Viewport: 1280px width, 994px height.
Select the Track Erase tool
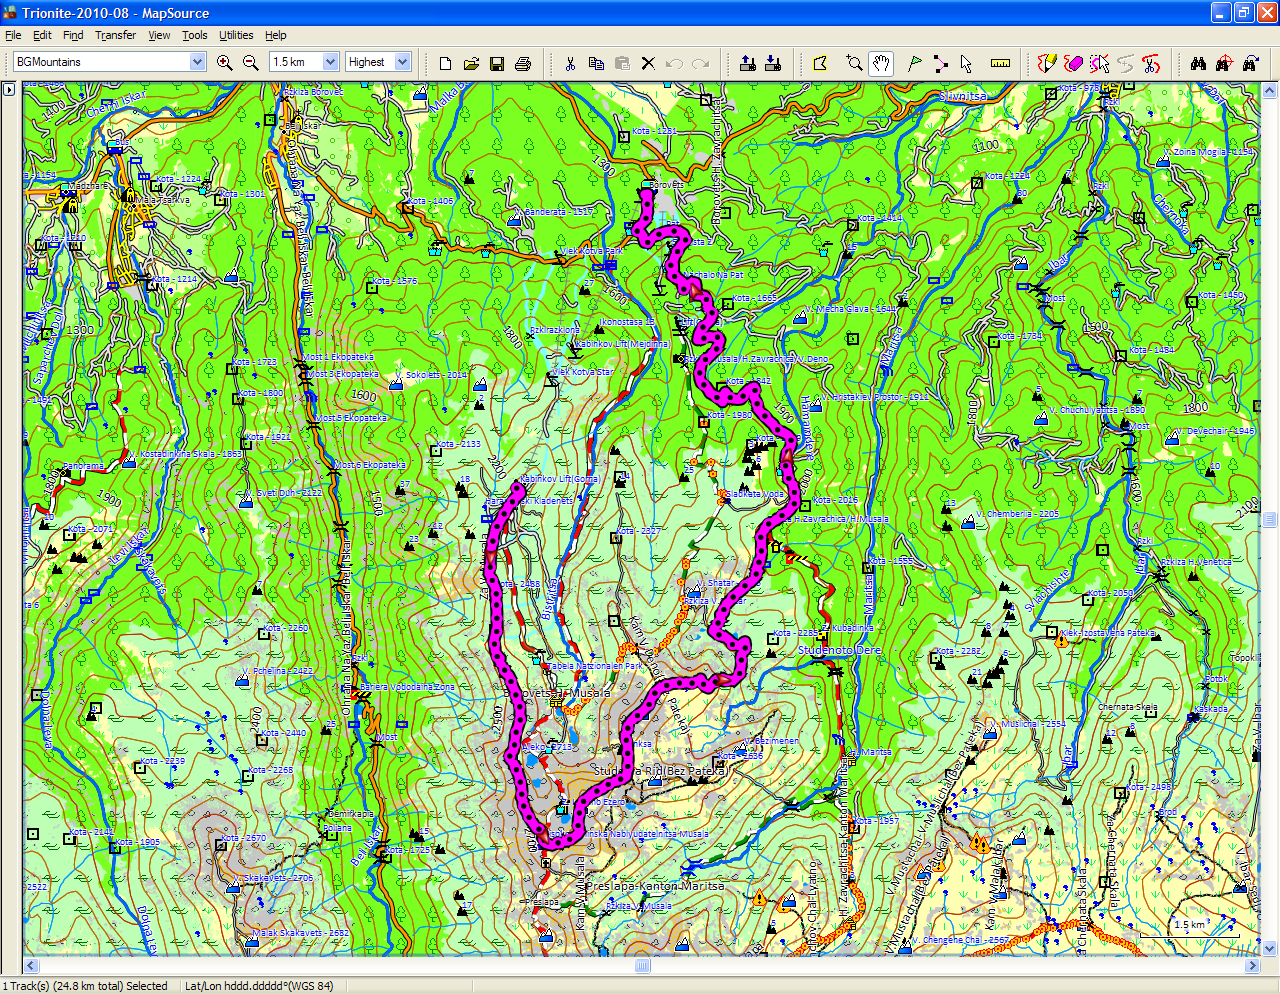click(x=1073, y=63)
